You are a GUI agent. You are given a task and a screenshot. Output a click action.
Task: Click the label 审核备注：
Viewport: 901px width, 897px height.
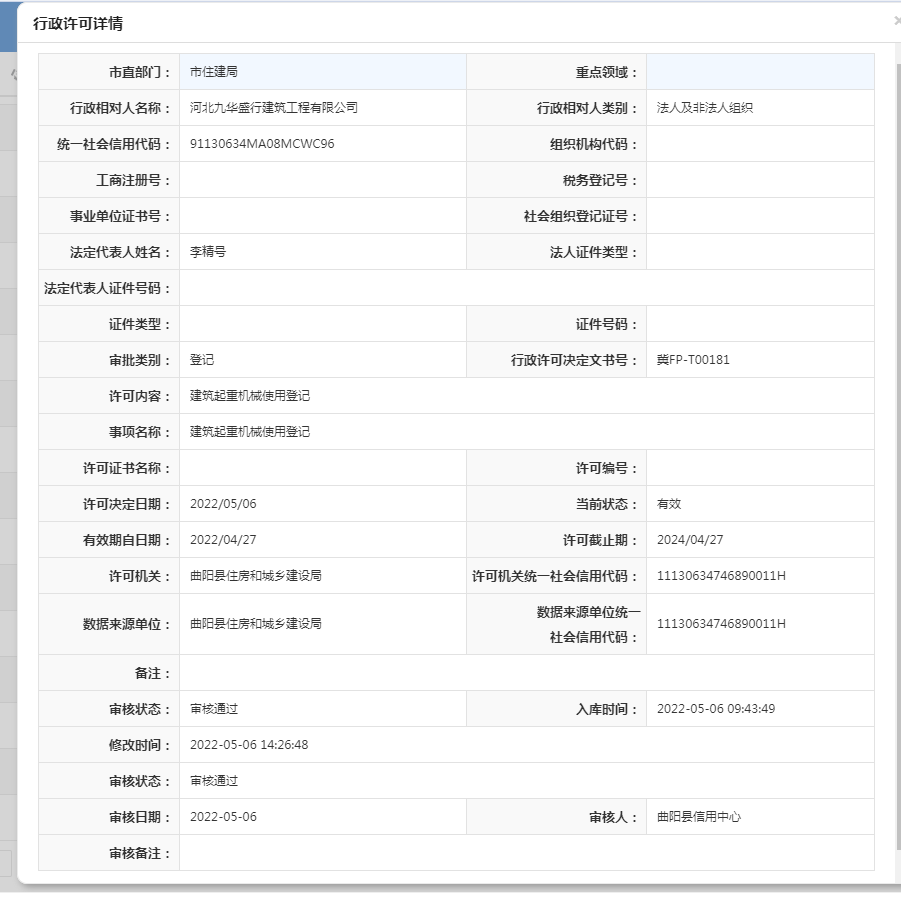[x=140, y=853]
